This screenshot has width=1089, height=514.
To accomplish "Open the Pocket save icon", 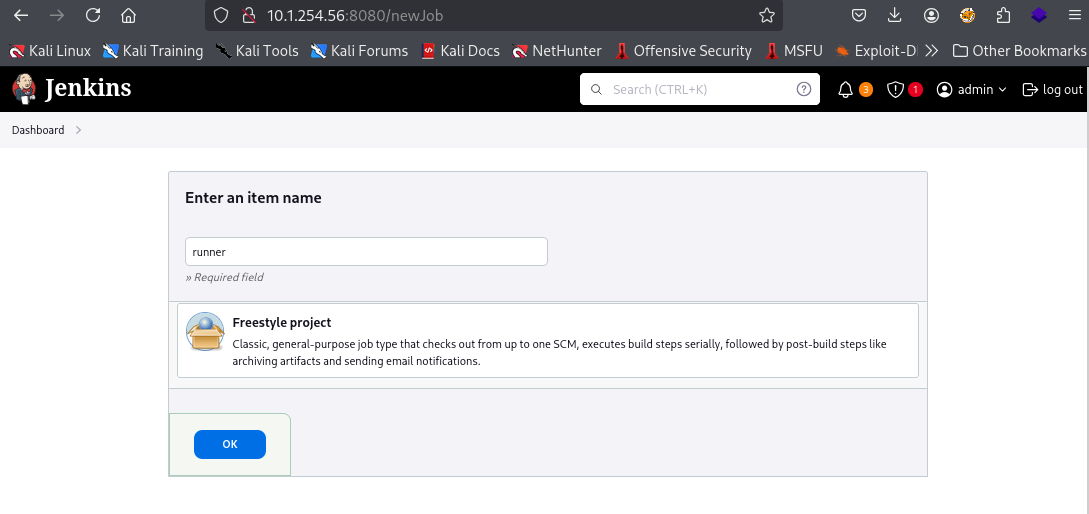I will click(x=859, y=15).
